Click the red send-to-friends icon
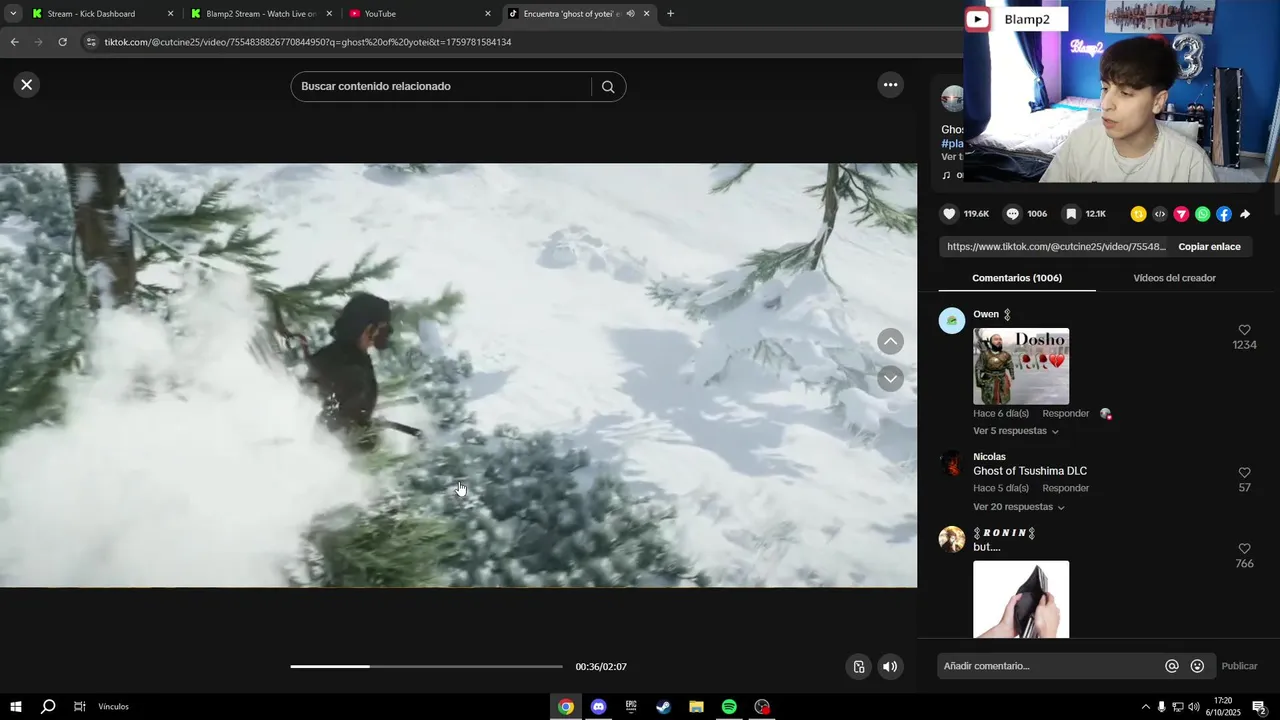 coord(1181,214)
